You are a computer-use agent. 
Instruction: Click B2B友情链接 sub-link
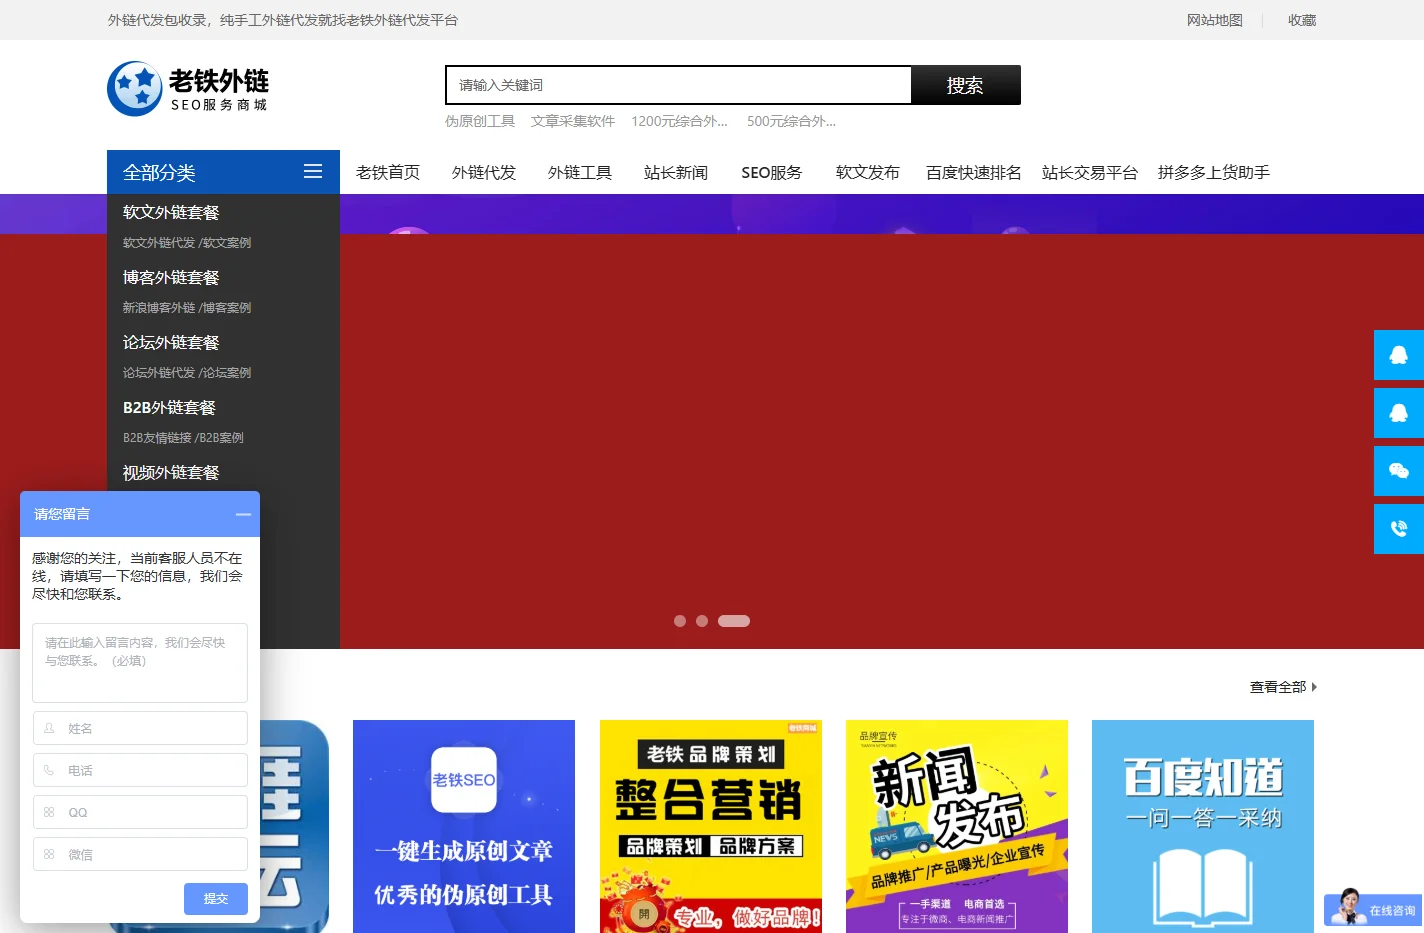click(157, 438)
